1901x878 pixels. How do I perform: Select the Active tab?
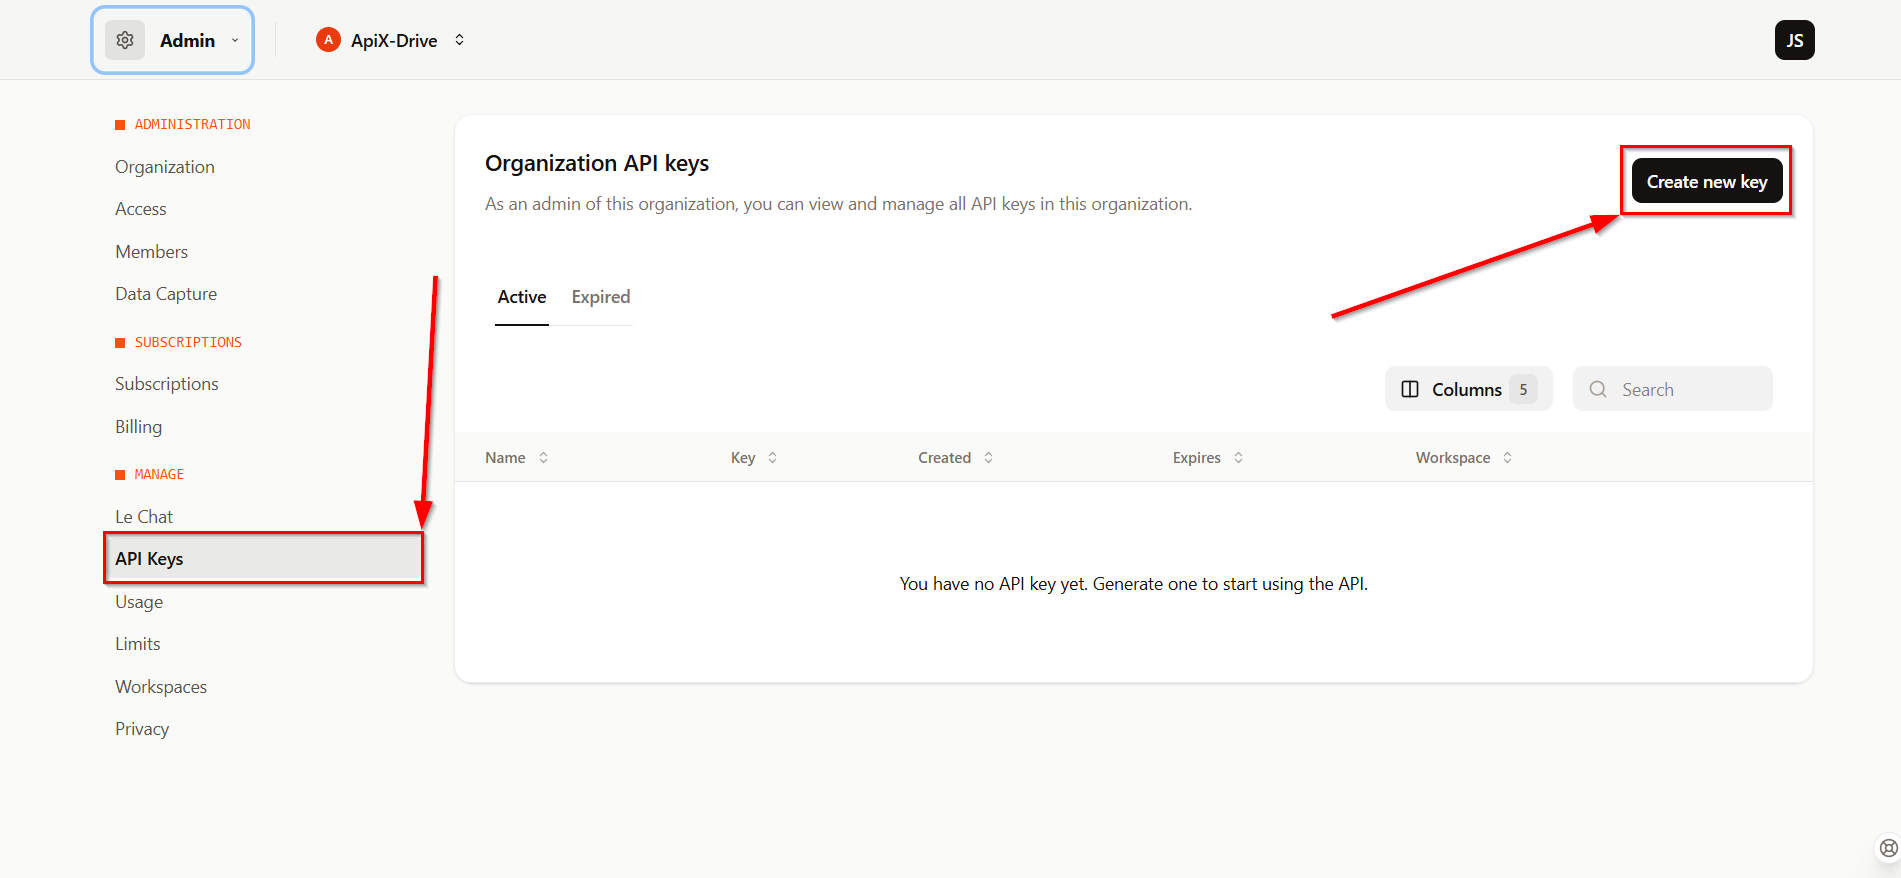522,297
